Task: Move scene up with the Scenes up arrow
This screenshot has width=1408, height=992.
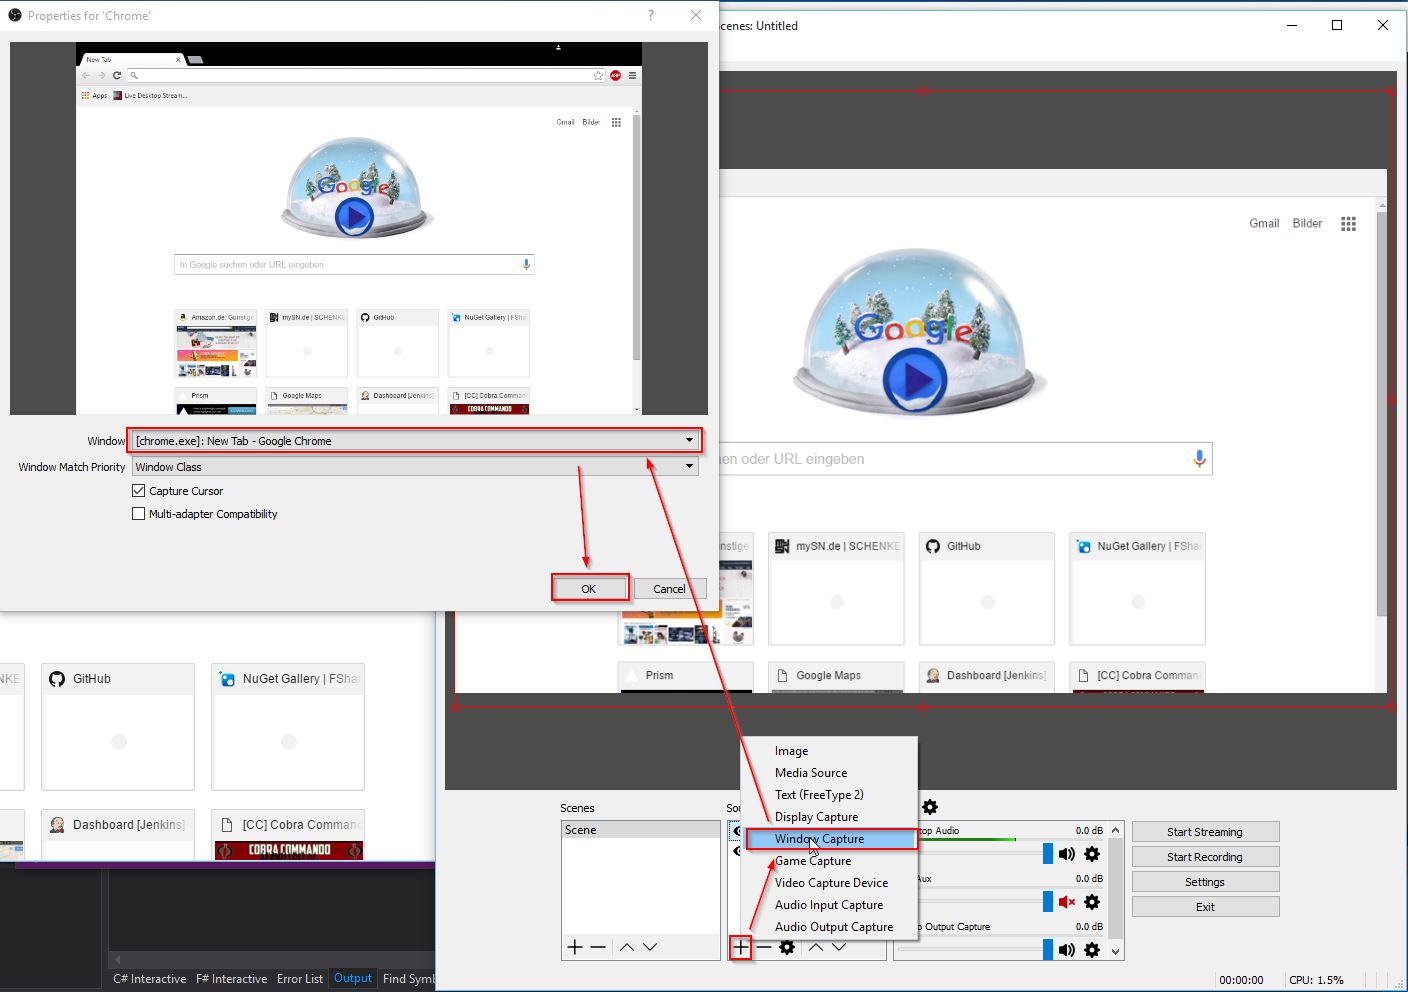Action: 627,947
